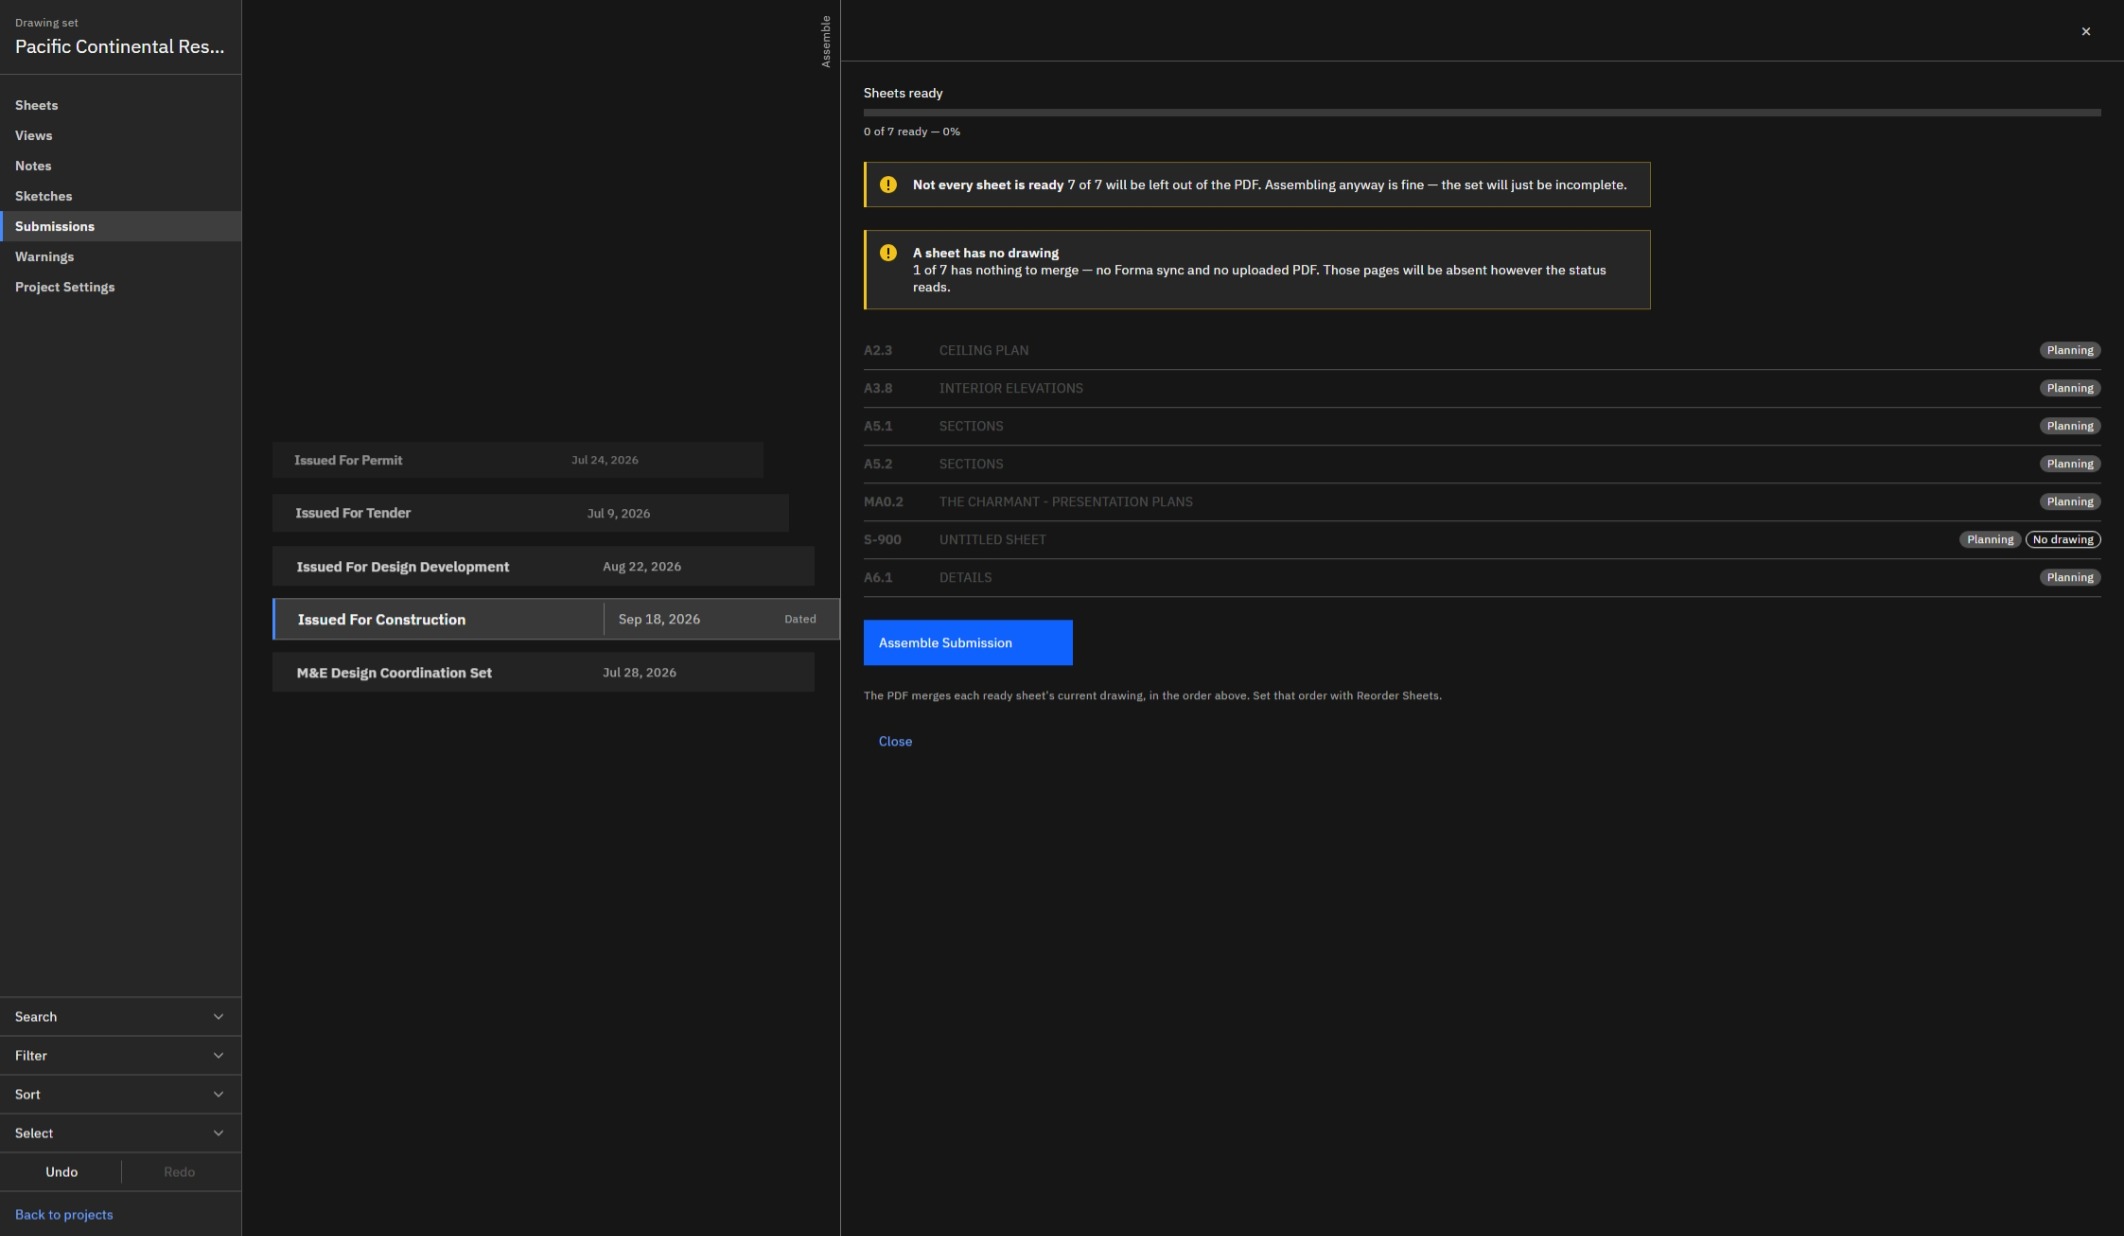The height and width of the screenshot is (1236, 2124).
Task: Click the S-900 Untitled Sheet row
Action: click(1482, 540)
